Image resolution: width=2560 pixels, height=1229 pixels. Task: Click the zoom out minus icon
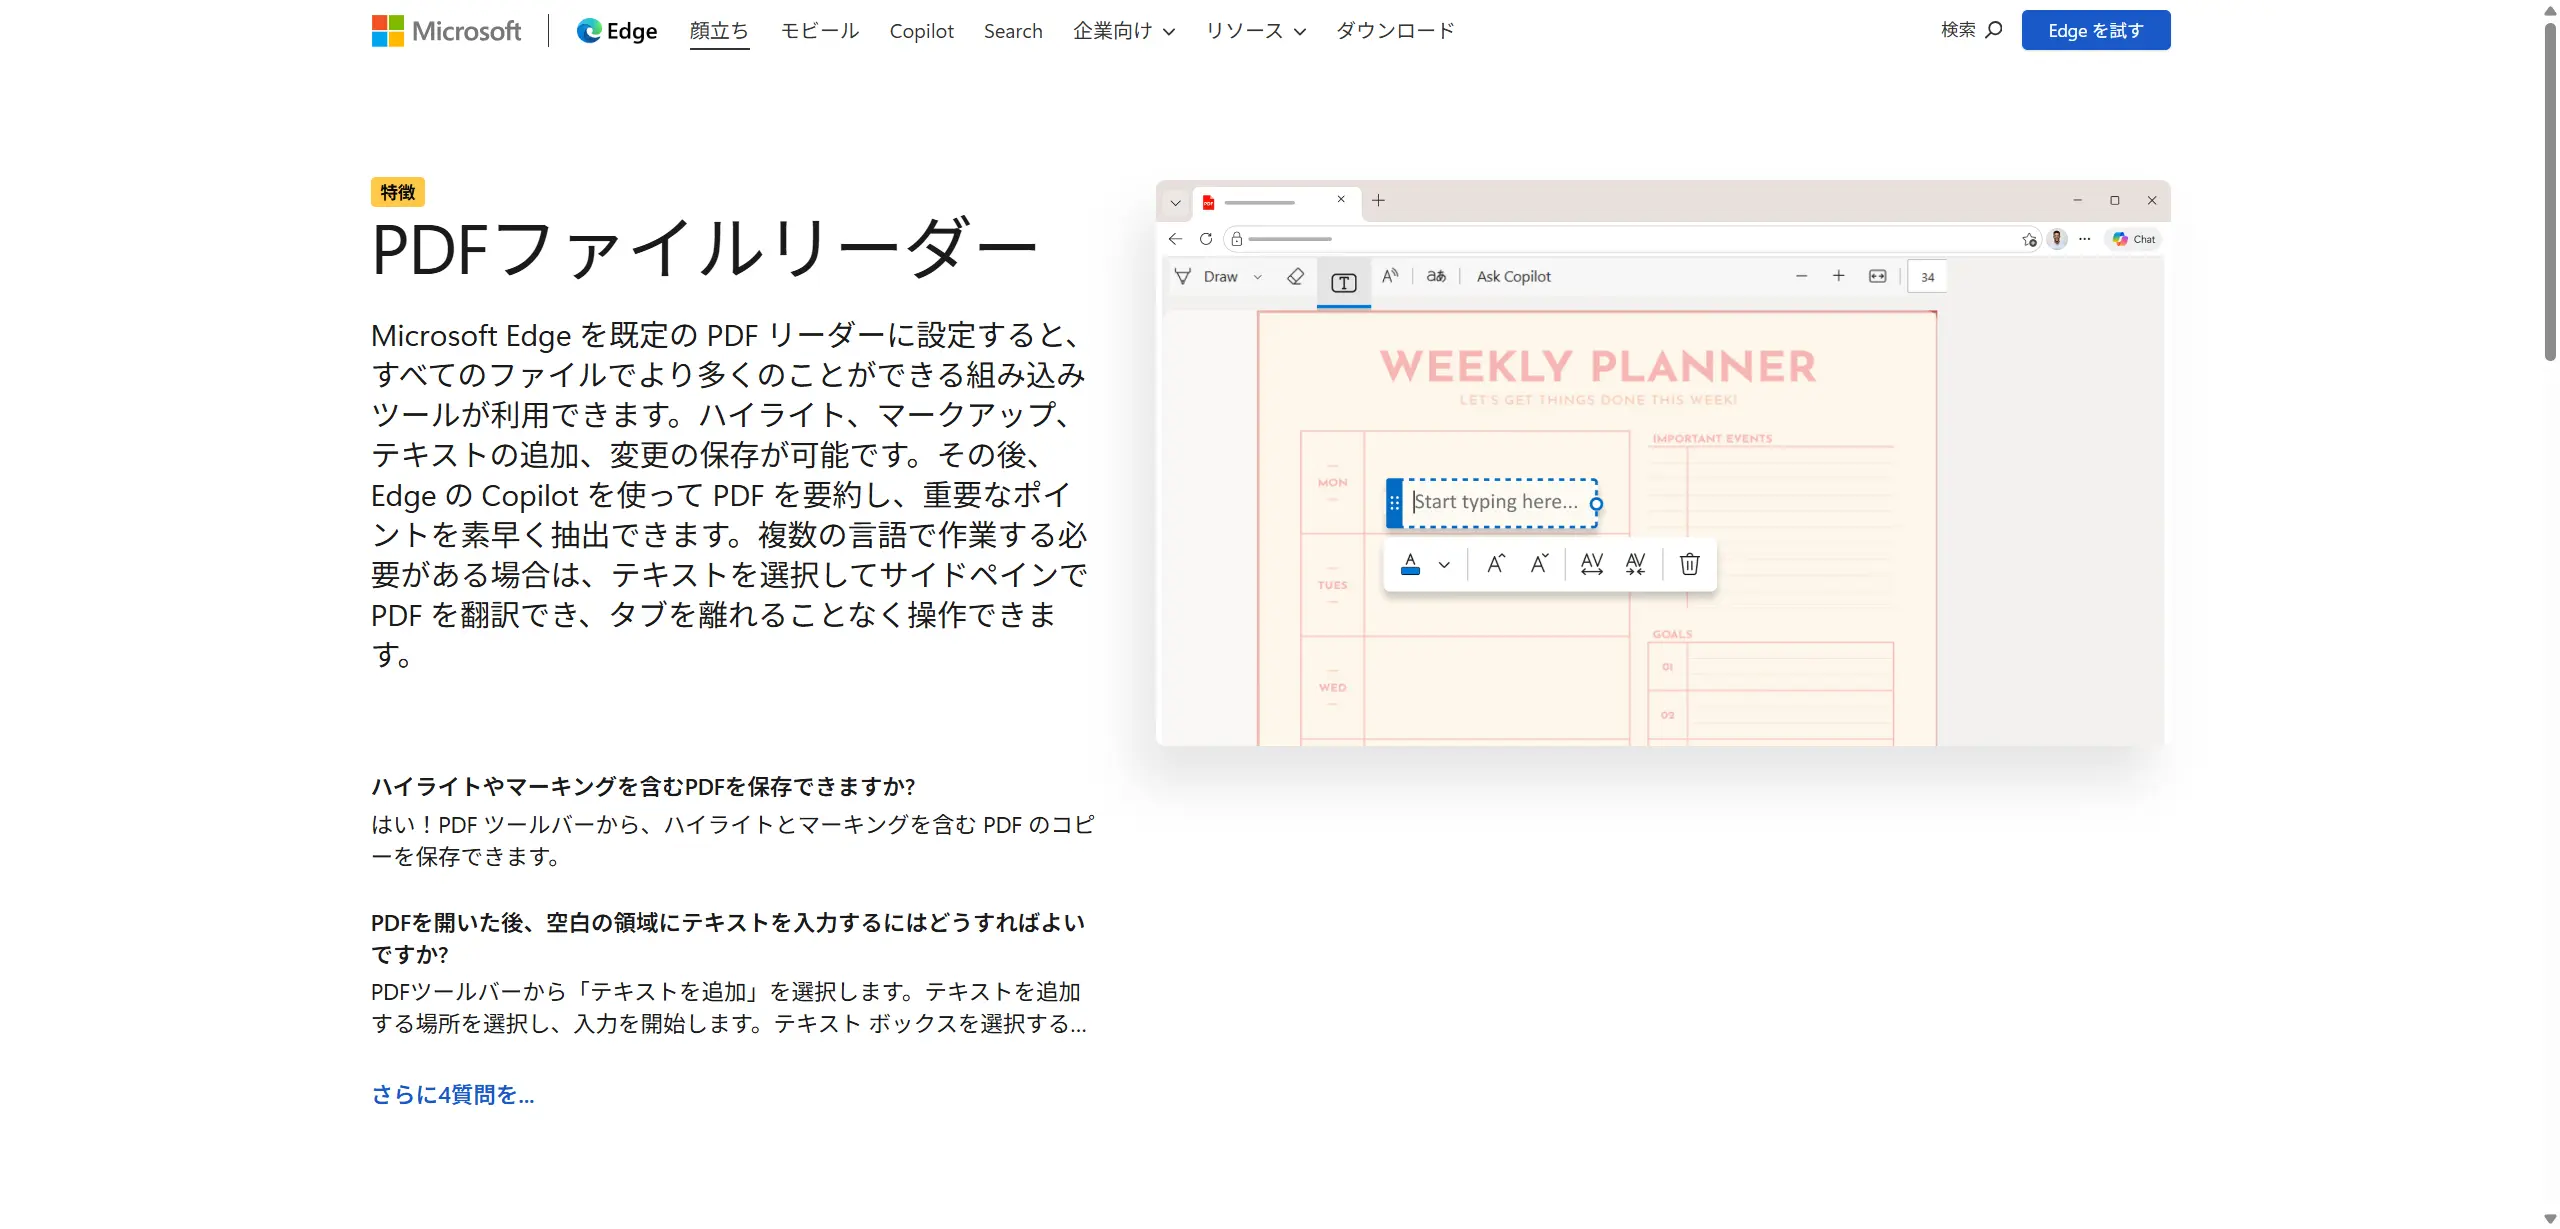pyautogui.click(x=1802, y=276)
